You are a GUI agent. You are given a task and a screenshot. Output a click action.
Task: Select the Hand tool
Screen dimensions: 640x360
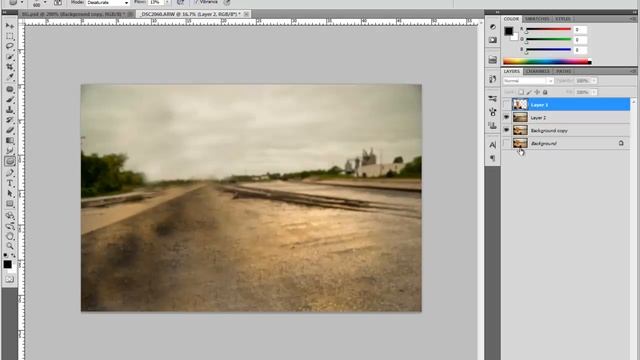[x=10, y=236]
